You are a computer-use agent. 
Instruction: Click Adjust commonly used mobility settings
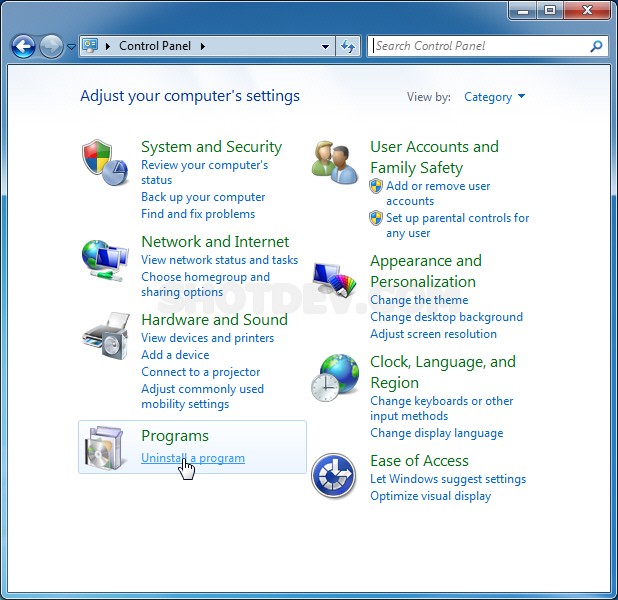203,397
